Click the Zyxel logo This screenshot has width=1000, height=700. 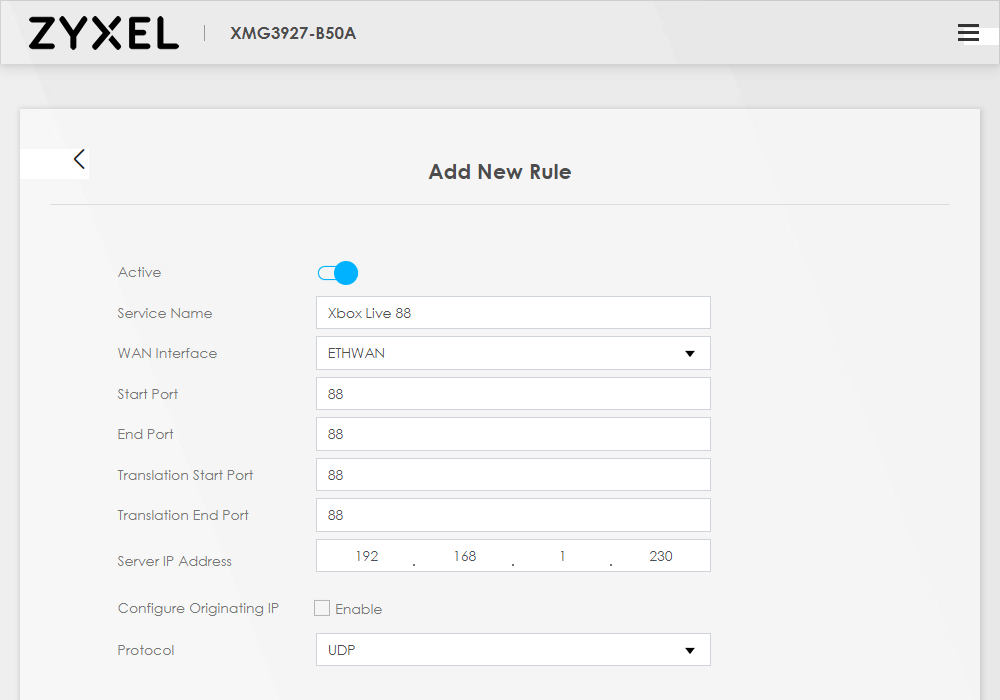tap(103, 33)
